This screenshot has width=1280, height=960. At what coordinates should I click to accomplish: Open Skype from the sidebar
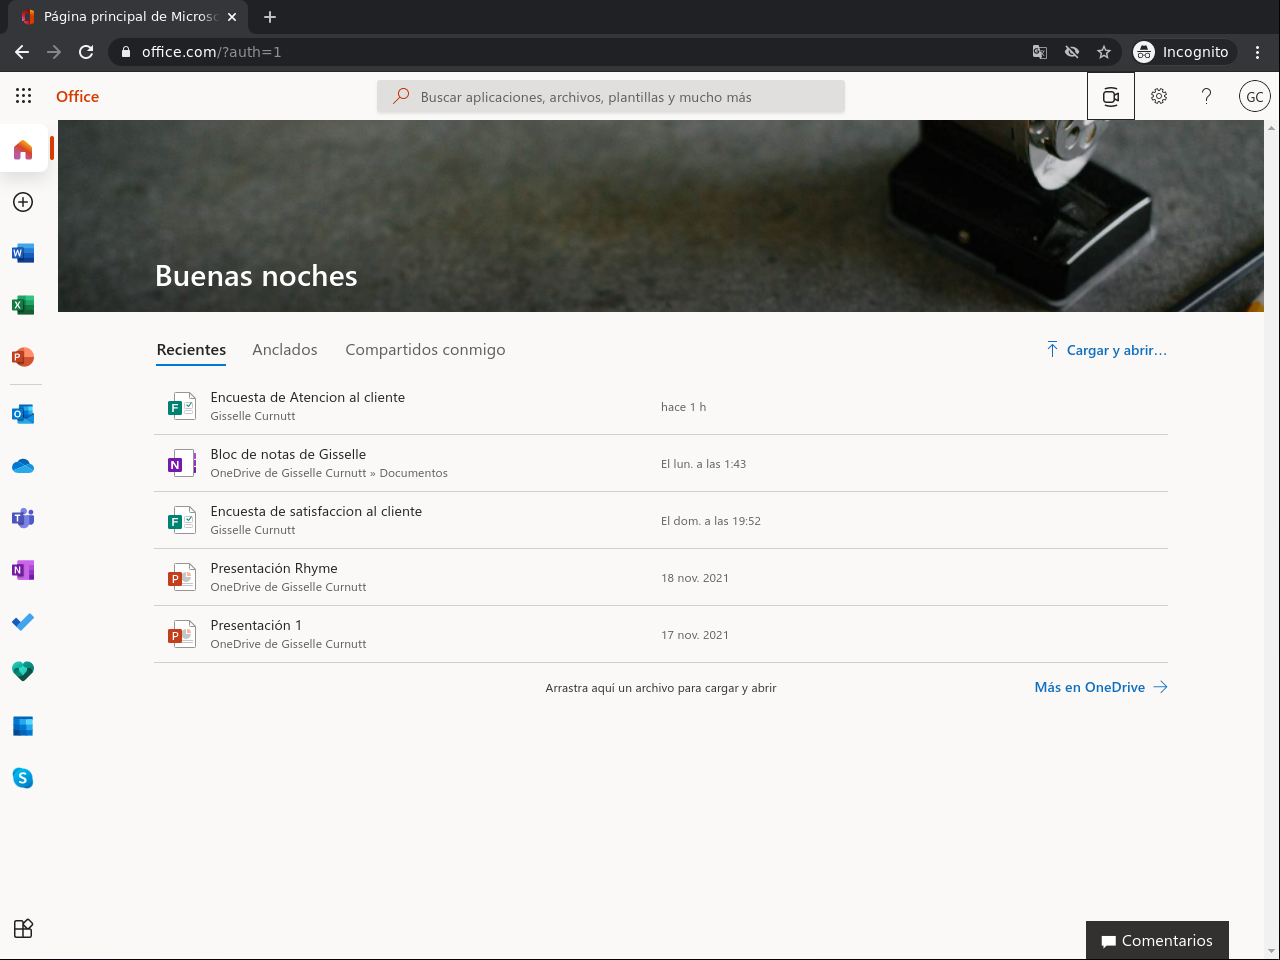[23, 778]
